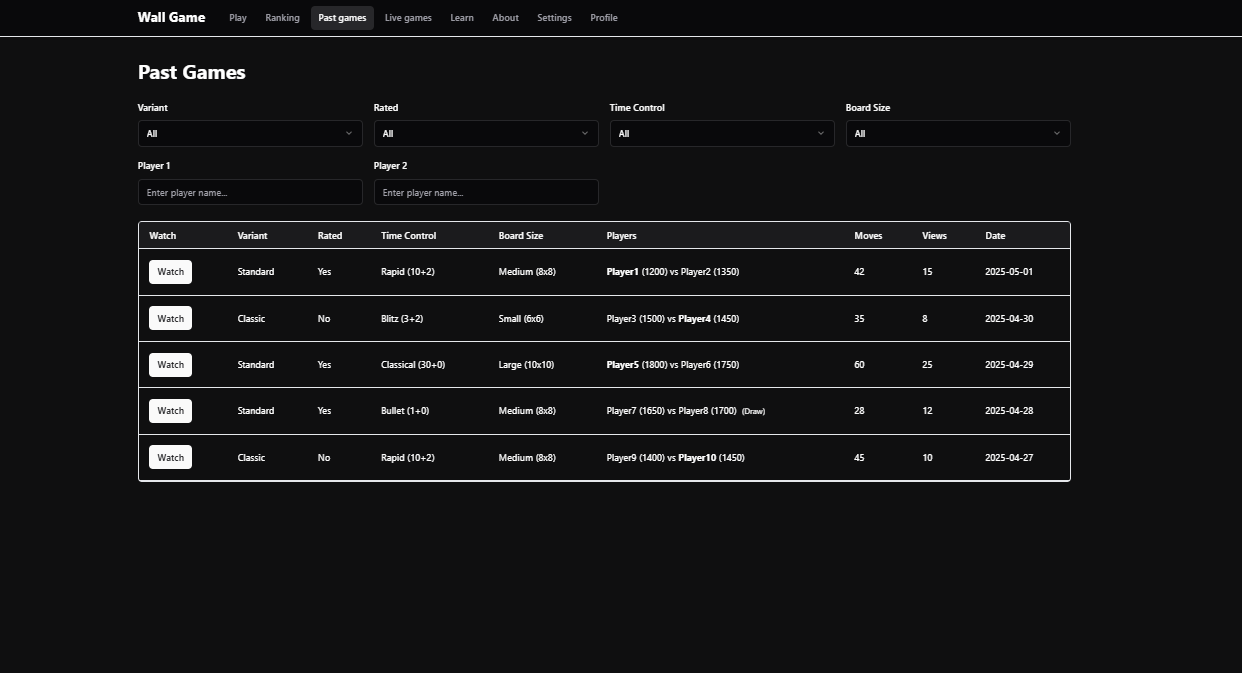Click the Time Control column header

coord(408,236)
